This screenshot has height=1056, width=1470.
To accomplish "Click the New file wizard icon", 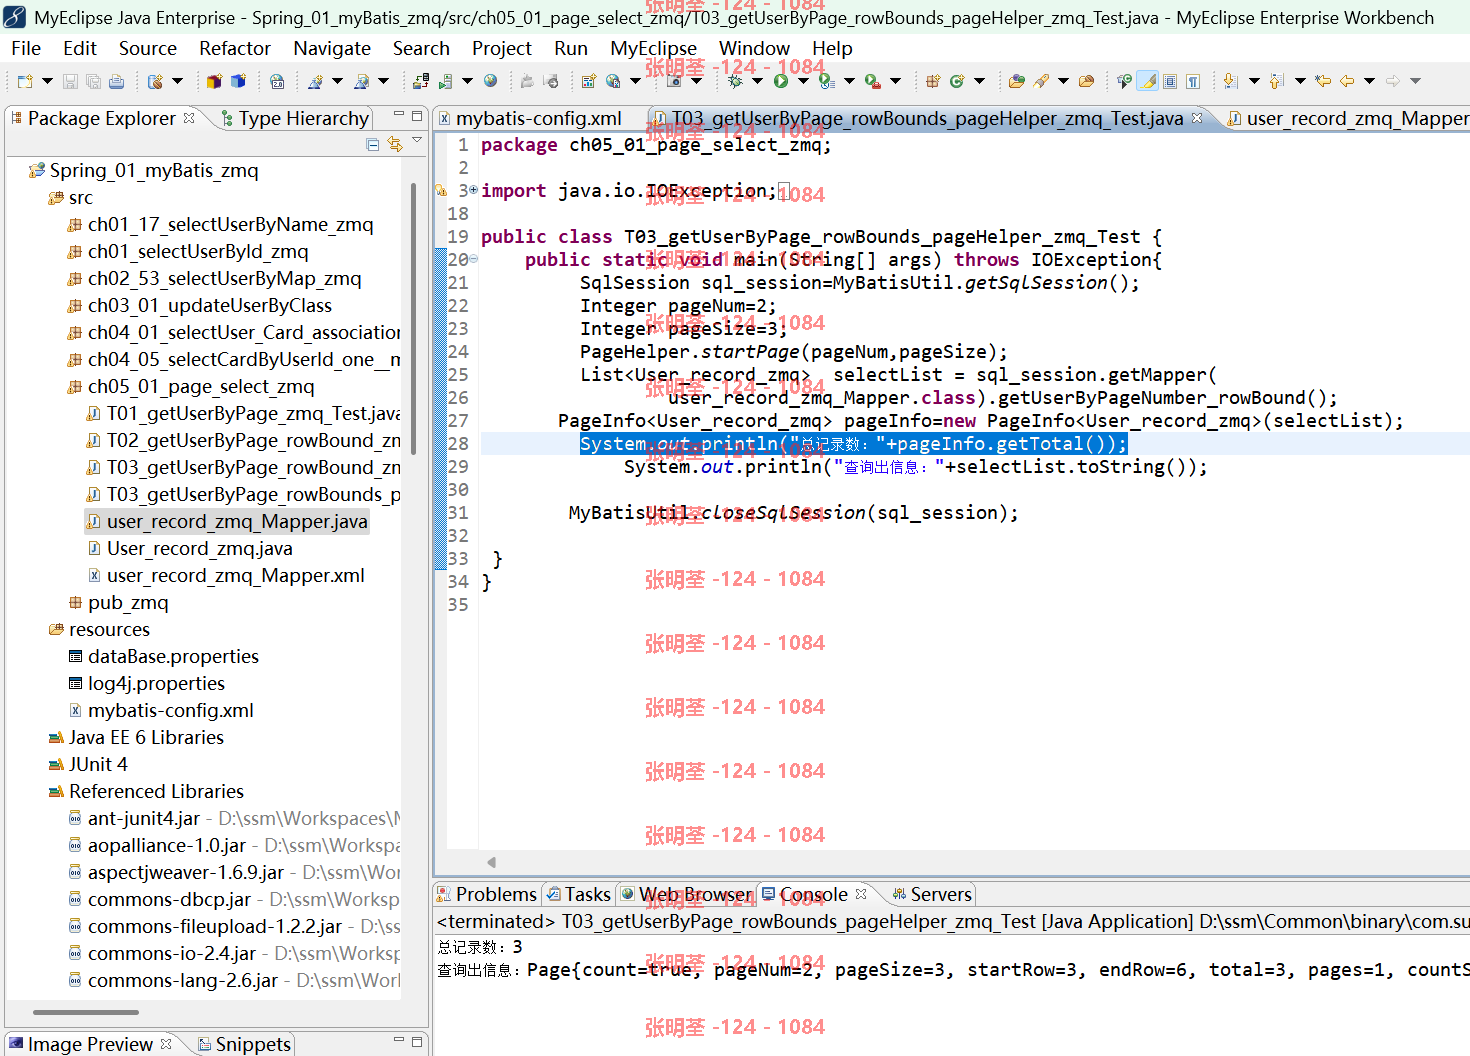I will 25,81.
